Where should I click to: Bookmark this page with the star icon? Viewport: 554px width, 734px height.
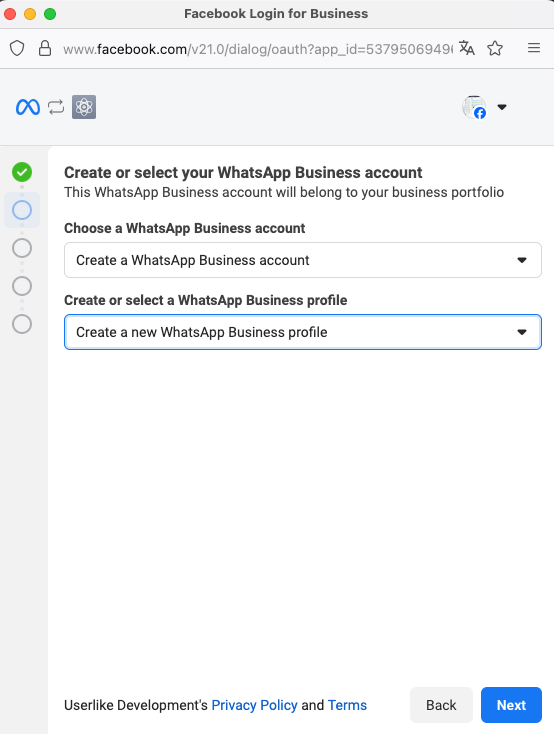tap(495, 48)
